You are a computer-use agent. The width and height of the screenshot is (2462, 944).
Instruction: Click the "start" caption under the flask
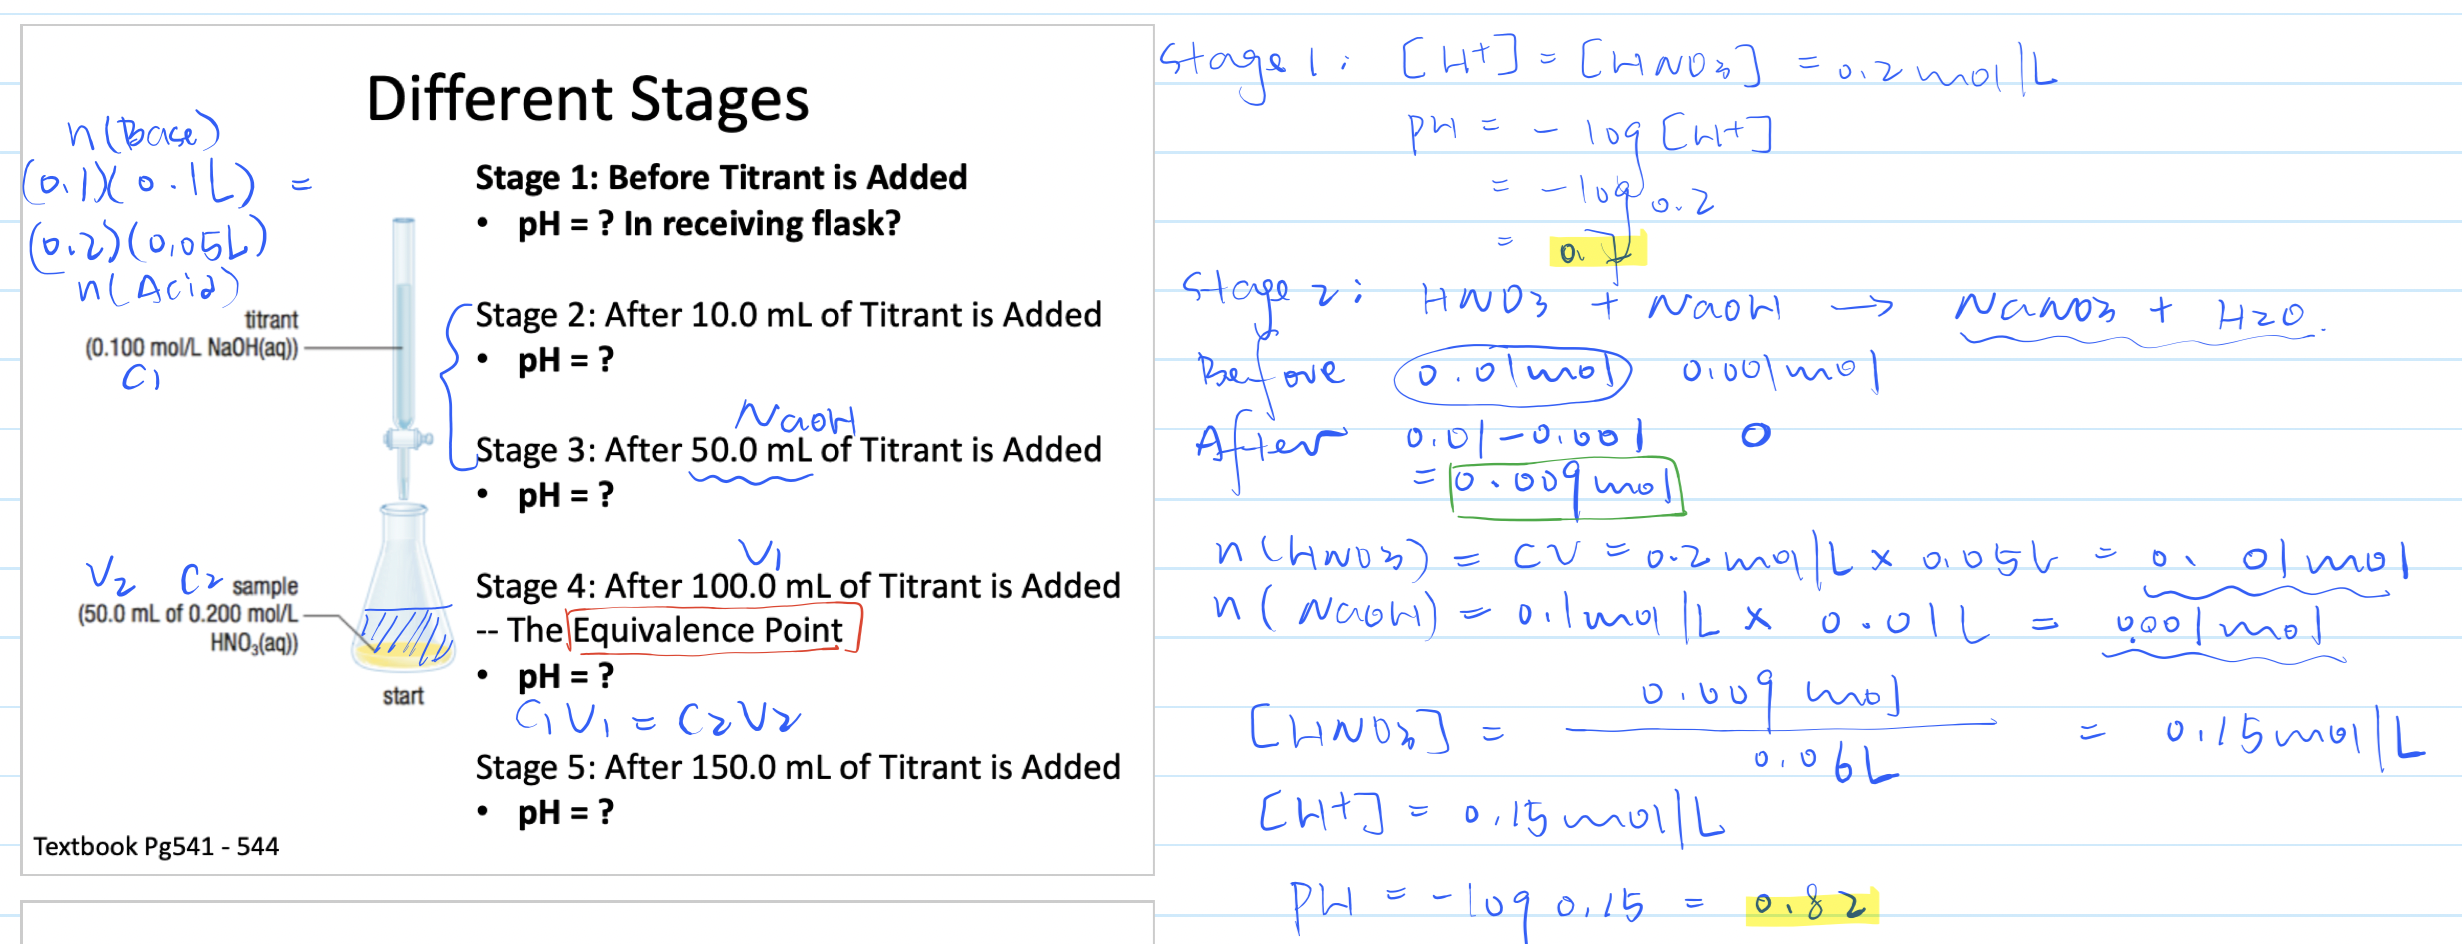click(x=403, y=696)
